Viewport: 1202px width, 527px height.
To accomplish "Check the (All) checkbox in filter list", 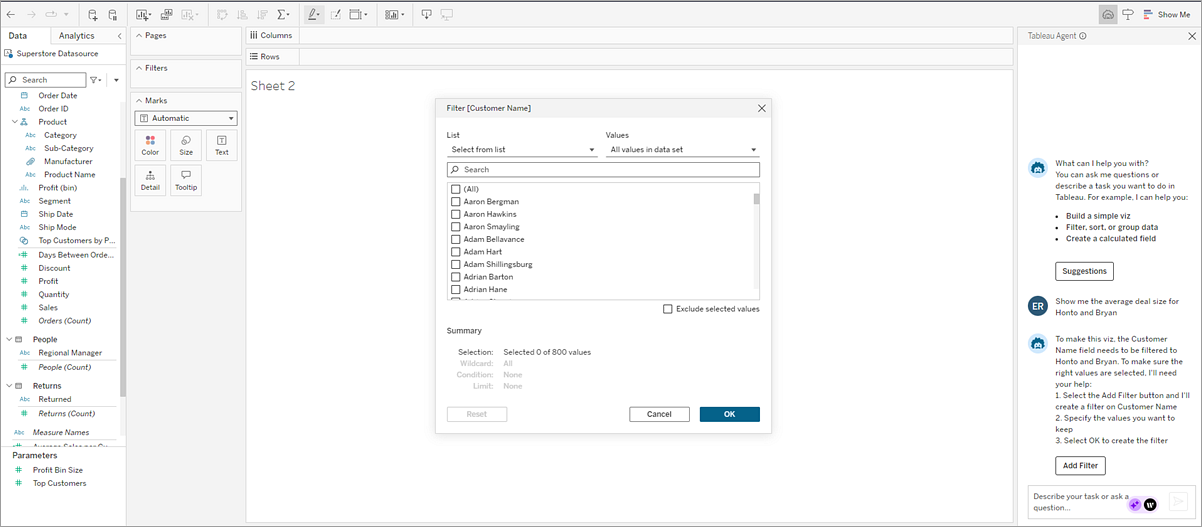I will pos(456,189).
